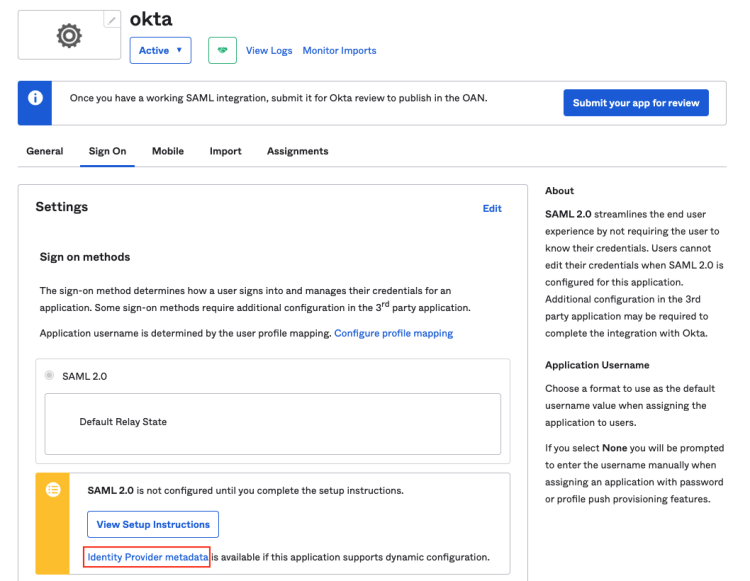Open the Identity Provider metadata link
Image resolution: width=750 pixels, height=581 pixels.
[x=147, y=557]
